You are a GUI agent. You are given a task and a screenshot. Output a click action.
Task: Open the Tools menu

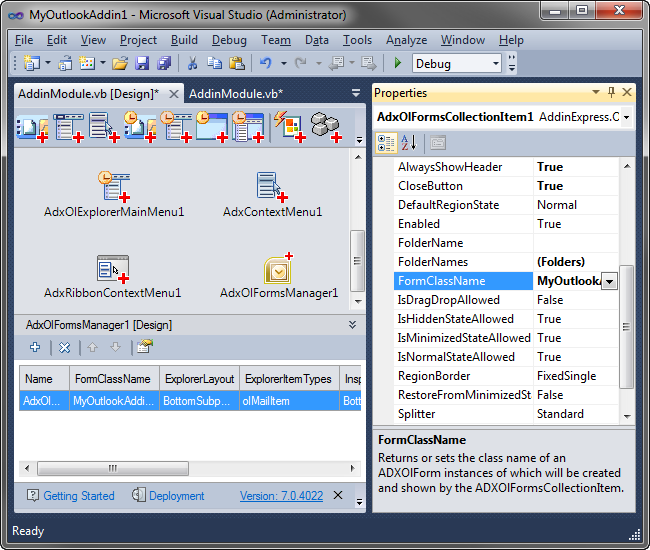click(357, 40)
